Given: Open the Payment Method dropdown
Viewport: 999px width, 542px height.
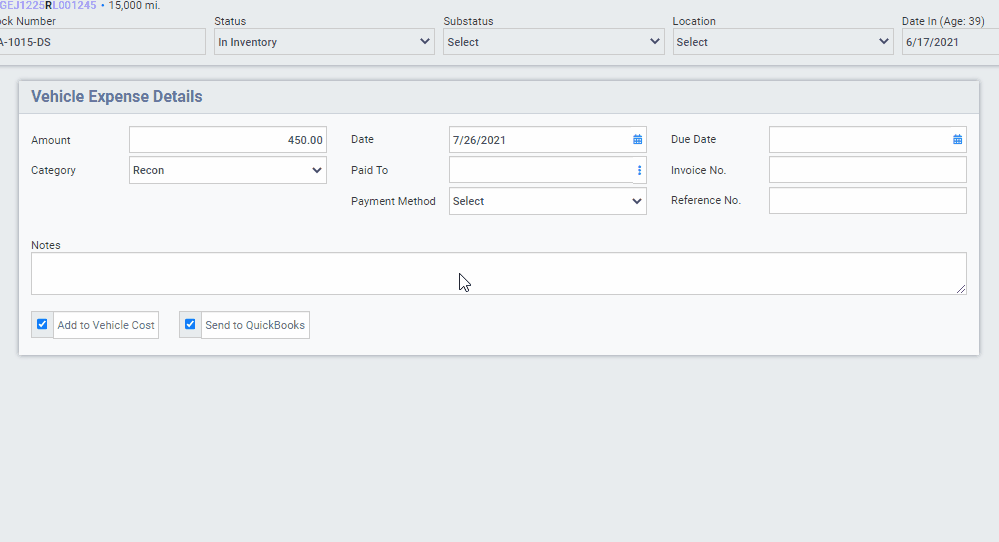Looking at the screenshot, I should (547, 201).
